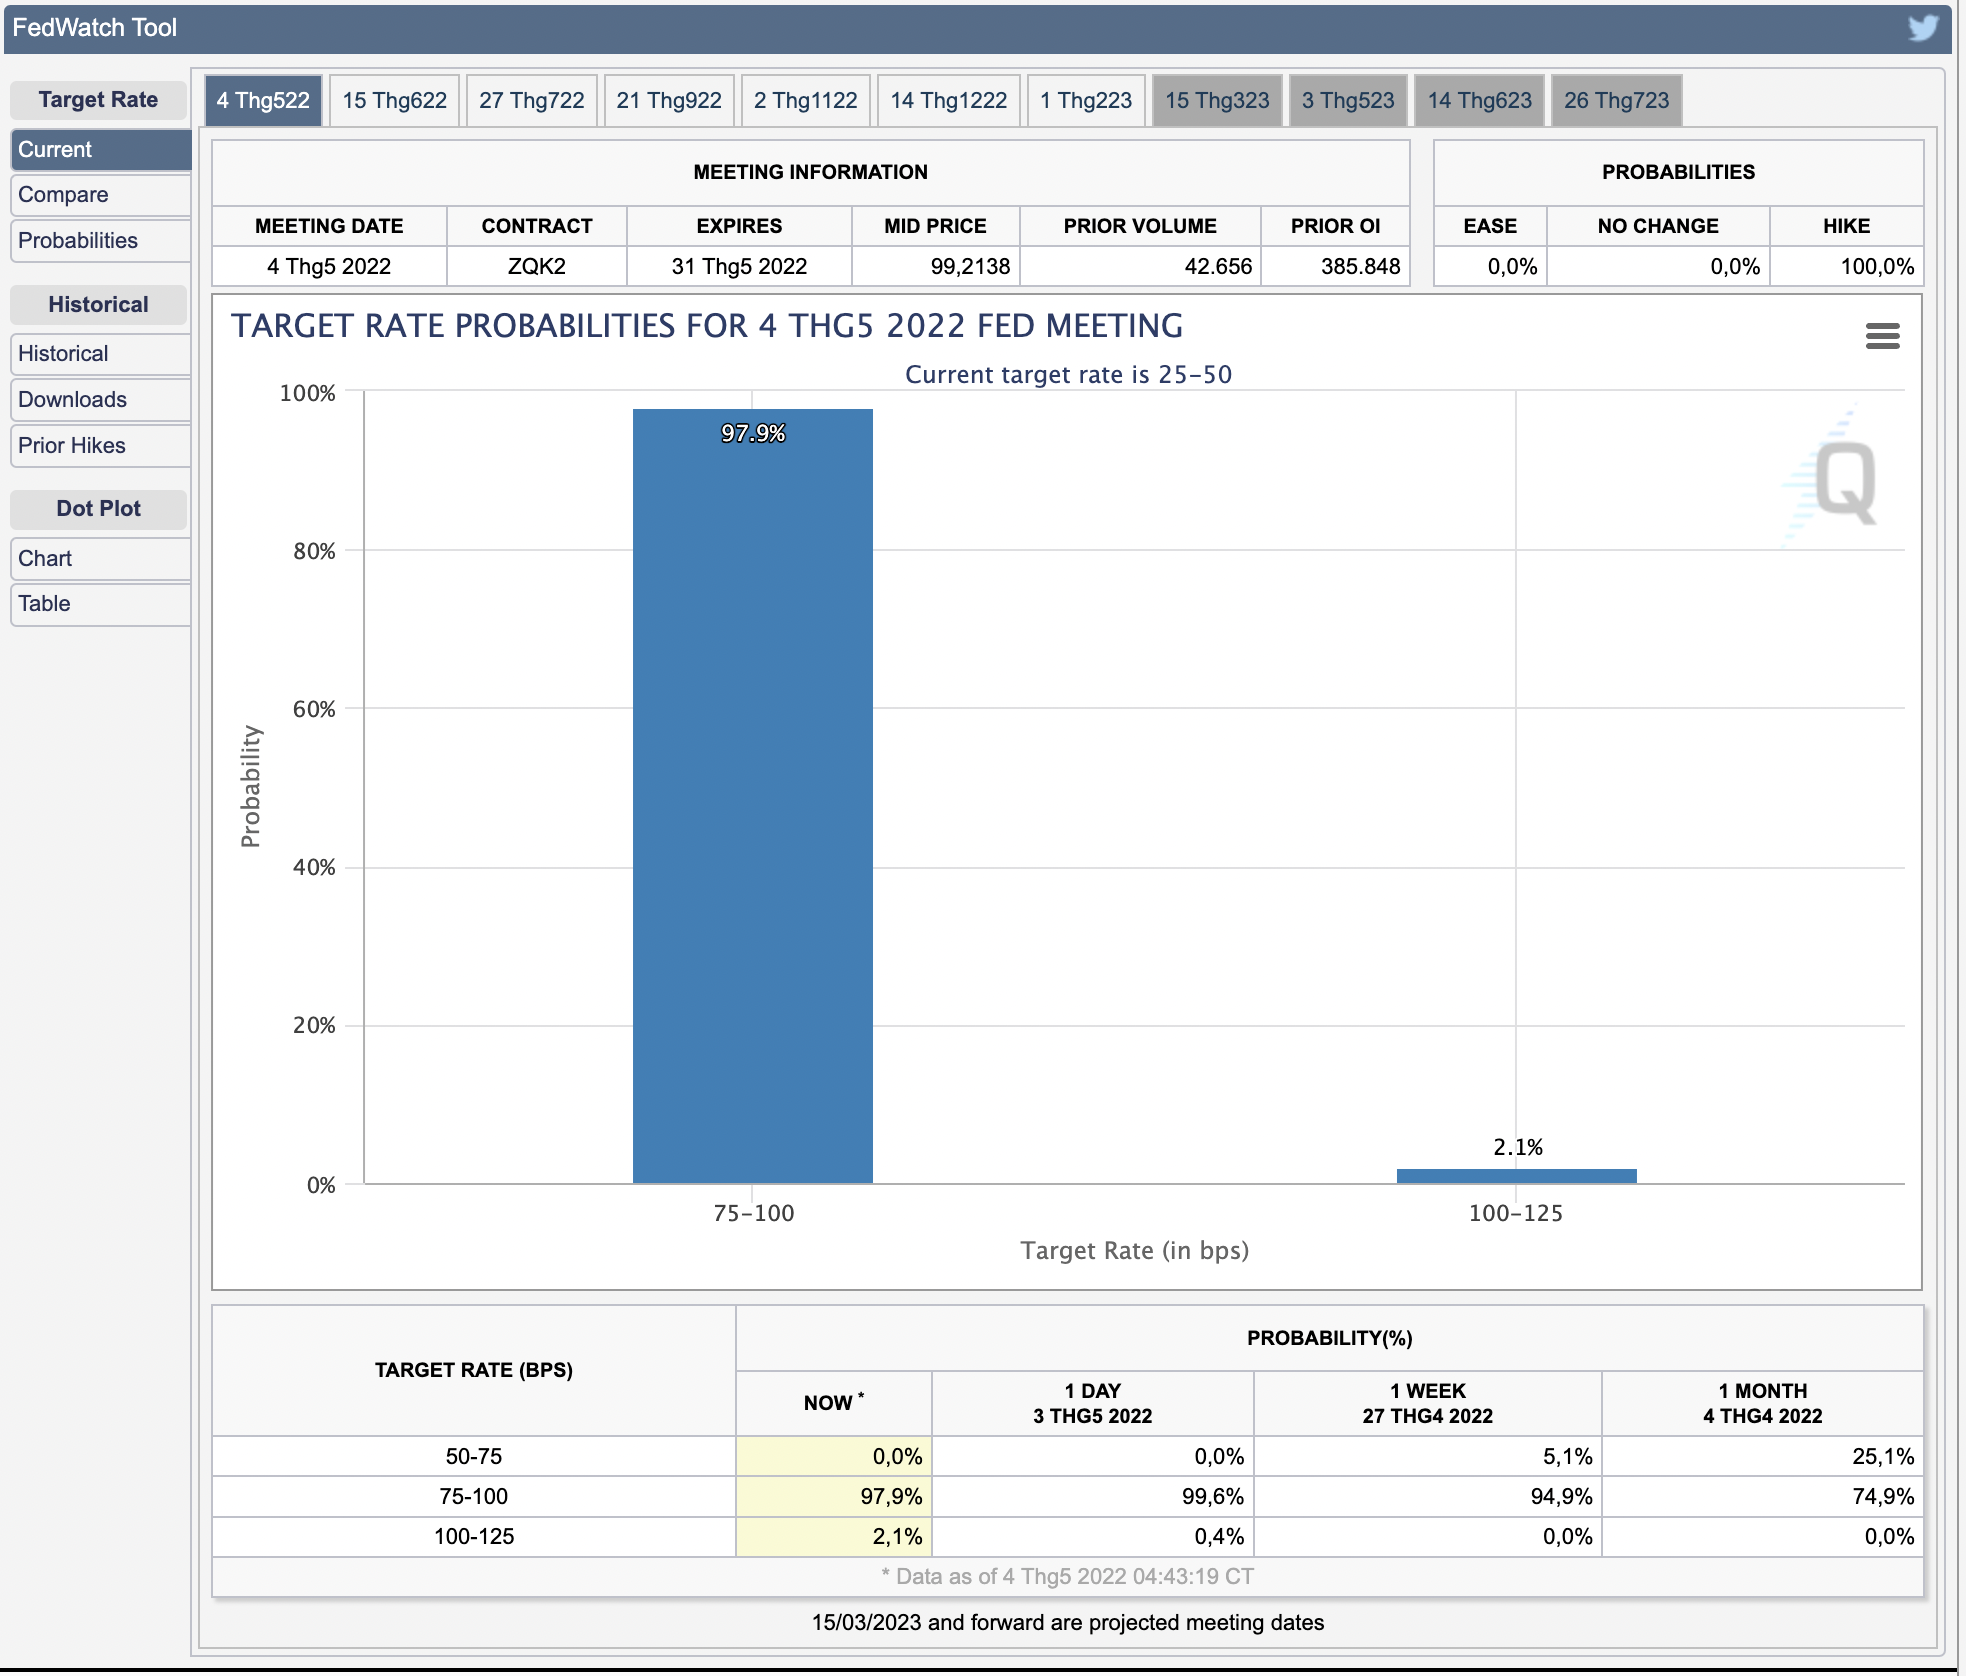Screen dimensions: 1966x1676
Task: Click the Dot Plot section header
Action: (x=98, y=509)
